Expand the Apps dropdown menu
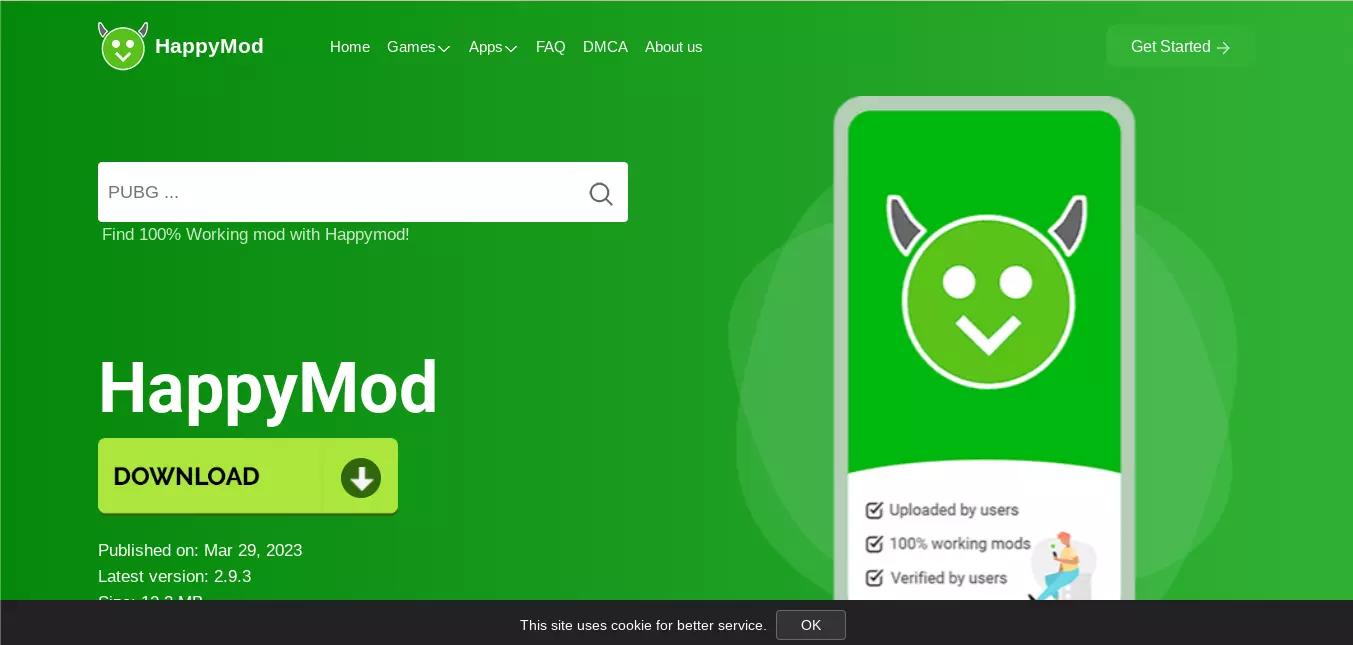The height and width of the screenshot is (645, 1353). point(493,47)
